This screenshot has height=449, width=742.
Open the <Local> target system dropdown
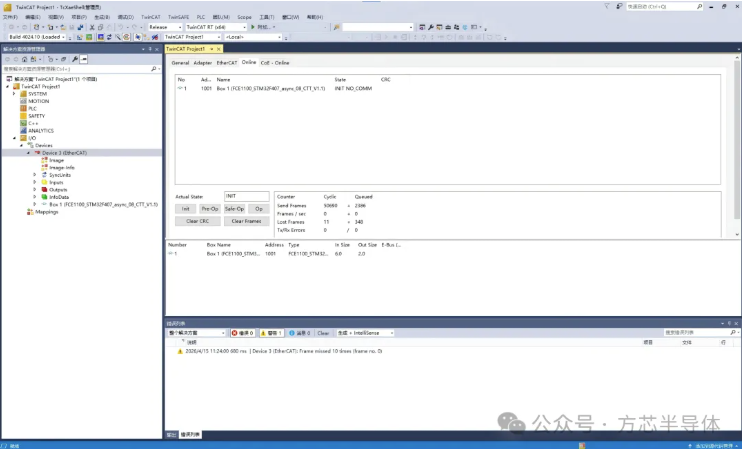[x=253, y=37]
